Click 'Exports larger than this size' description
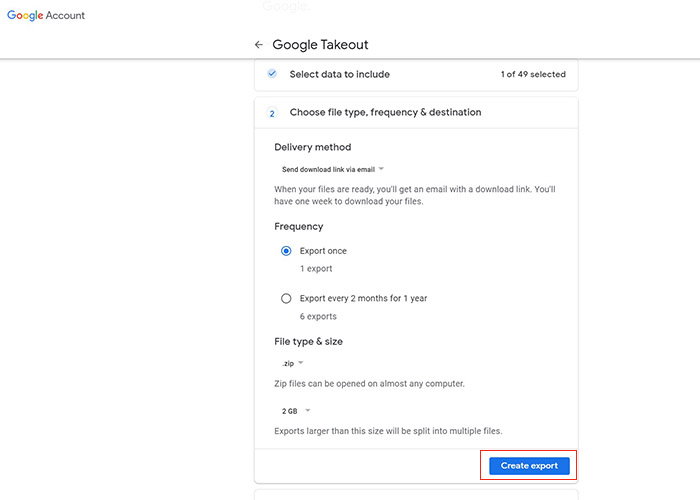 [388, 431]
